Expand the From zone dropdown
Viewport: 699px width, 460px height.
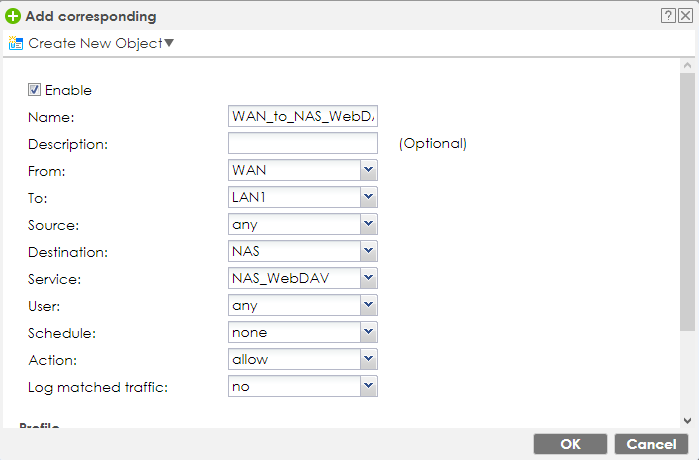pyautogui.click(x=368, y=171)
